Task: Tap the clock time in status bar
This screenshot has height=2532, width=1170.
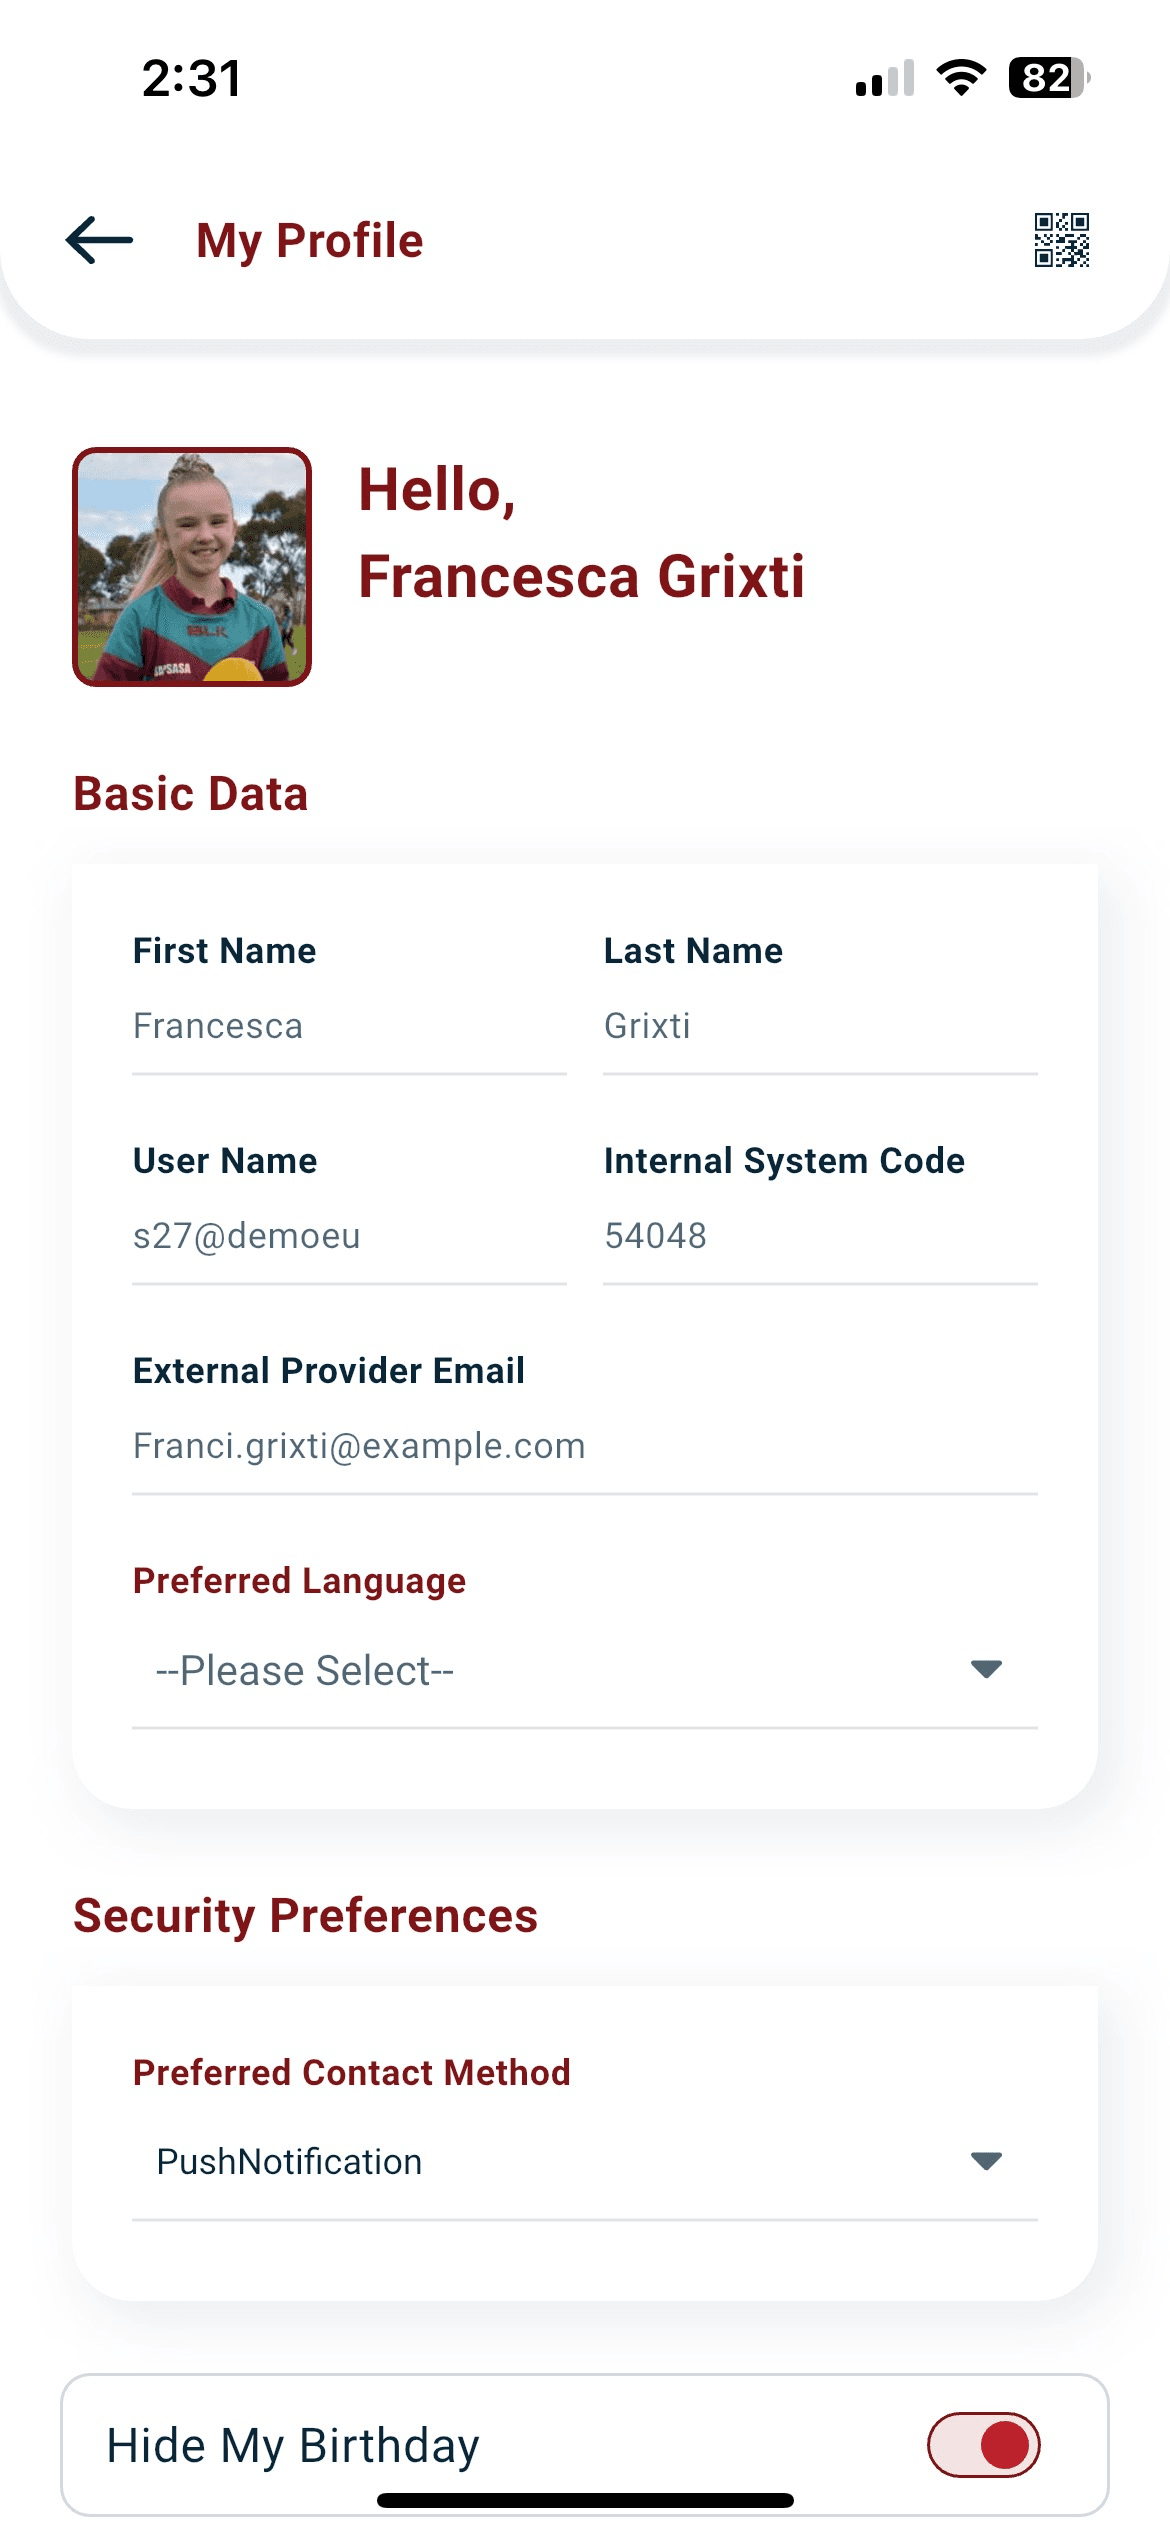Action: [x=192, y=78]
